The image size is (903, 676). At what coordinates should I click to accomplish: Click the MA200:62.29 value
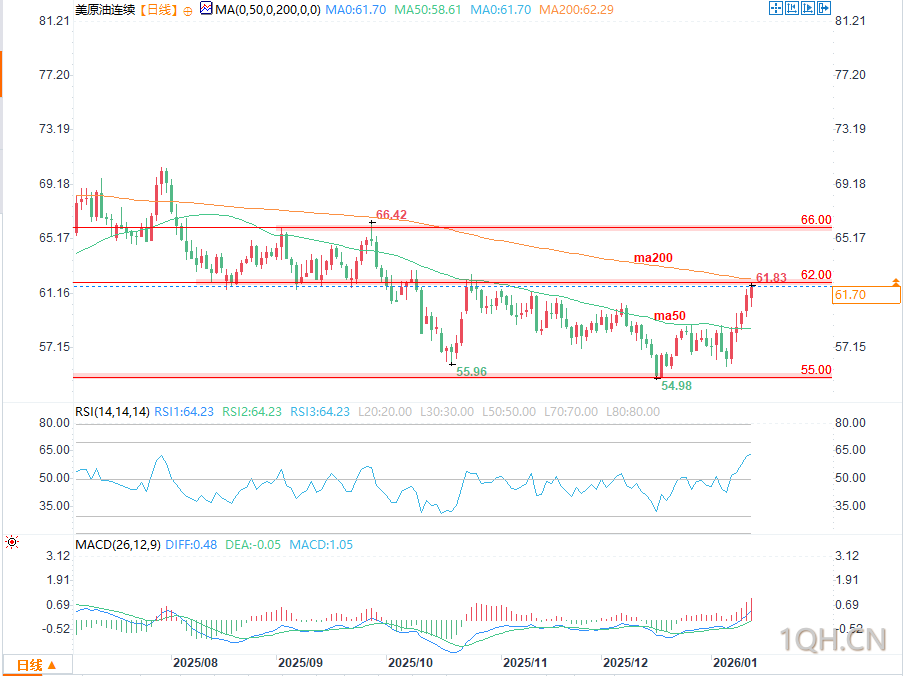[x=576, y=9]
